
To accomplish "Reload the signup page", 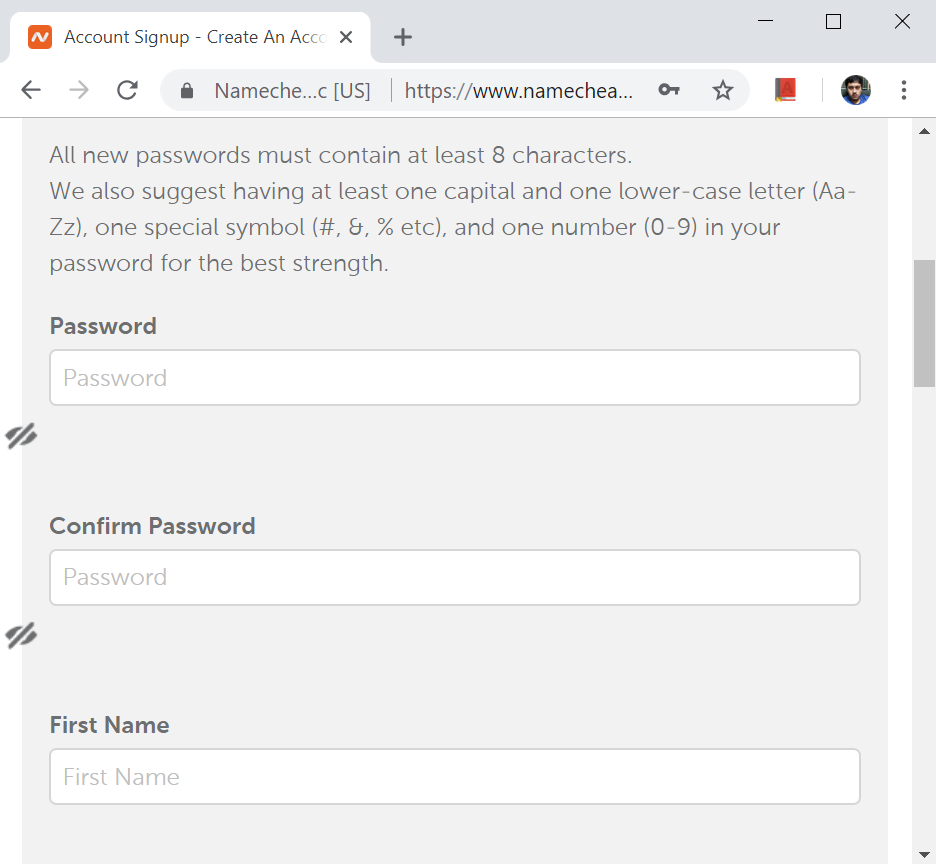I will tap(127, 90).
